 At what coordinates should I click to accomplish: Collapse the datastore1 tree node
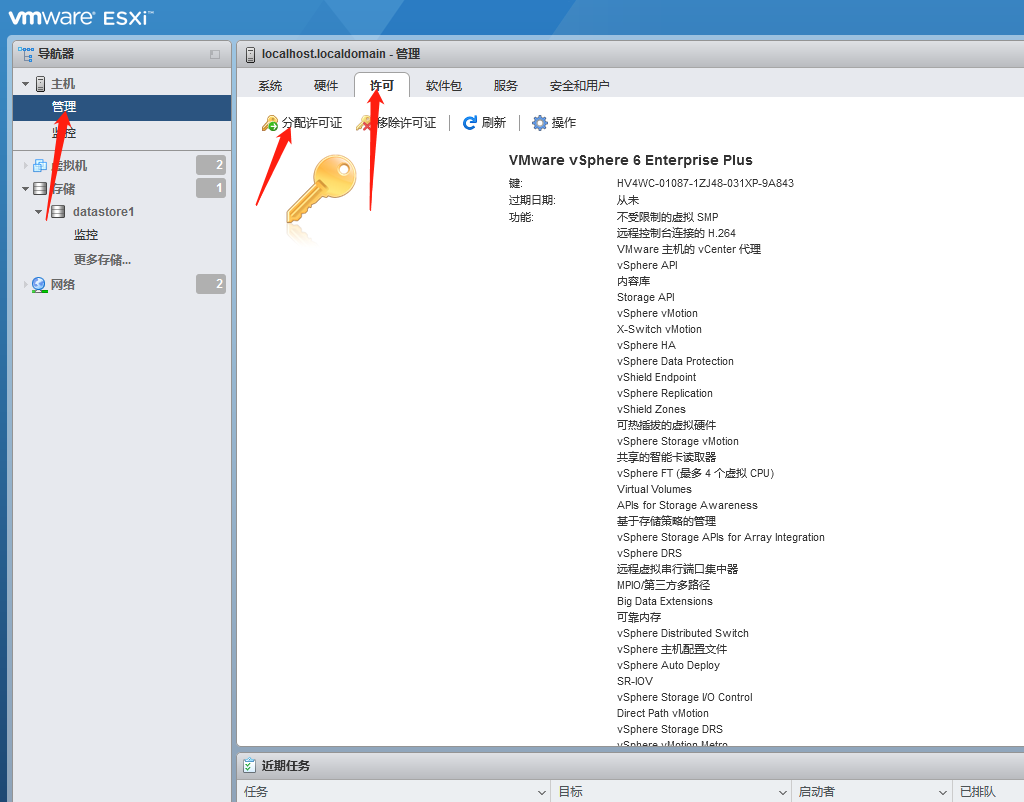click(39, 212)
